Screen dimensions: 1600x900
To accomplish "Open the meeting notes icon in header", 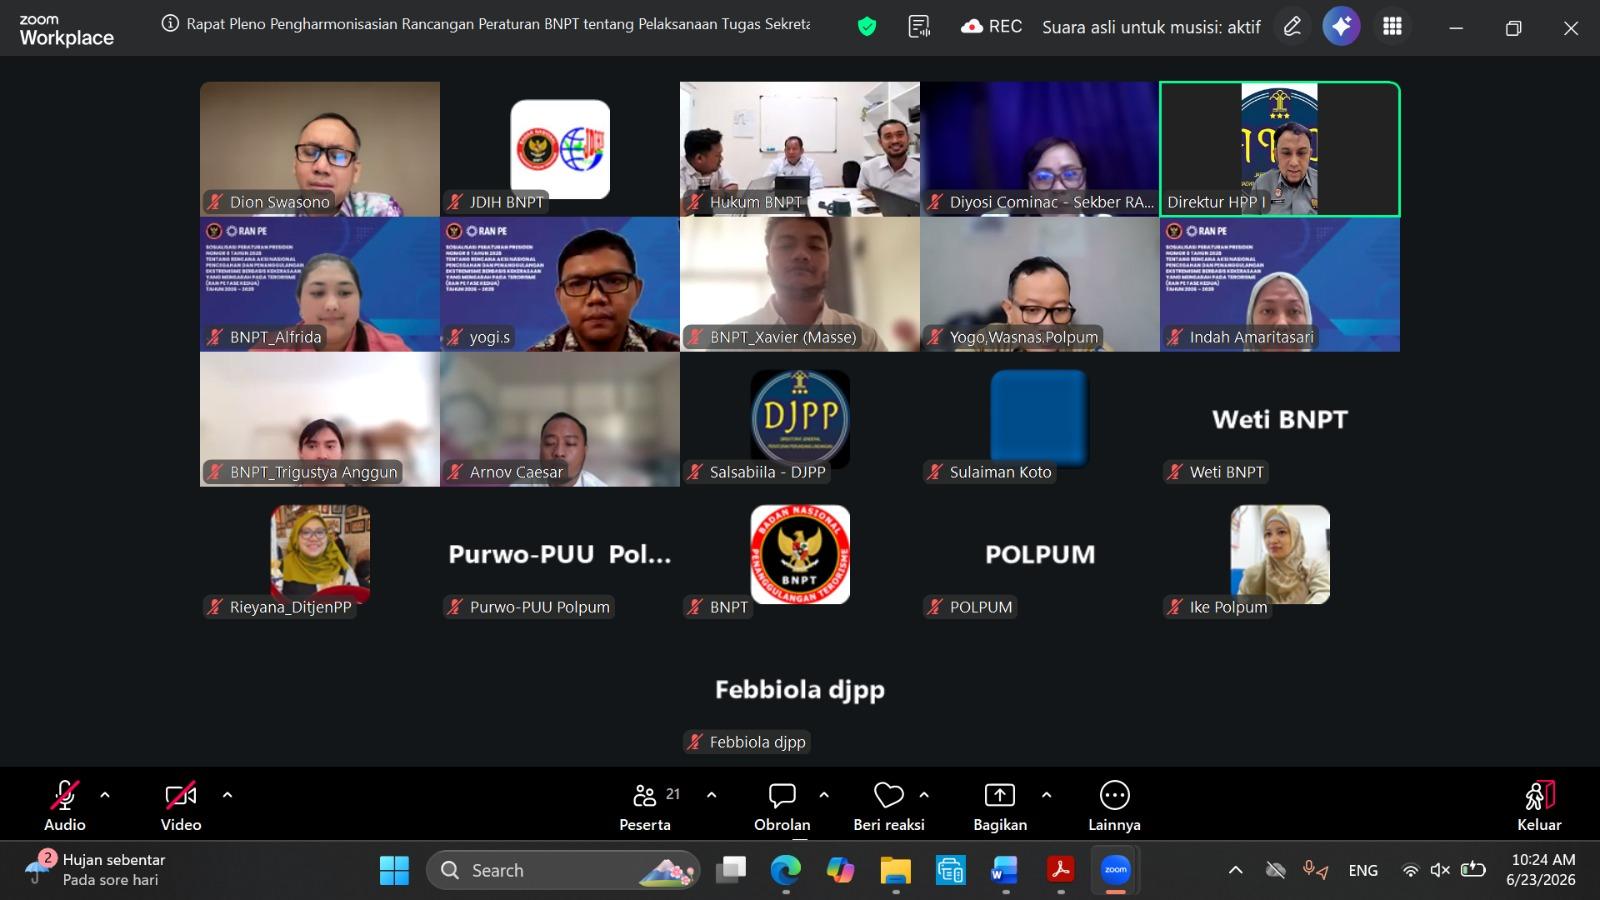I will click(x=919, y=27).
